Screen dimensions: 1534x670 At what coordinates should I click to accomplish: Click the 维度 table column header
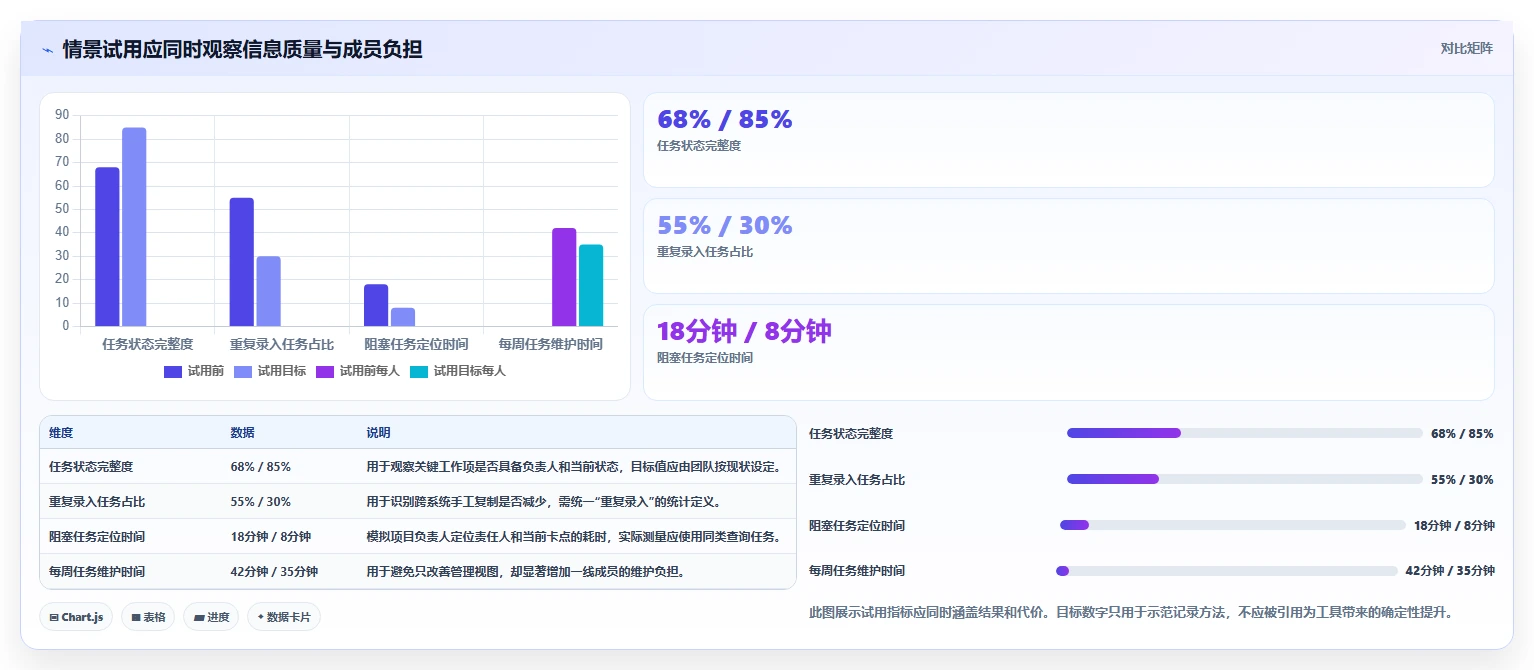point(61,433)
